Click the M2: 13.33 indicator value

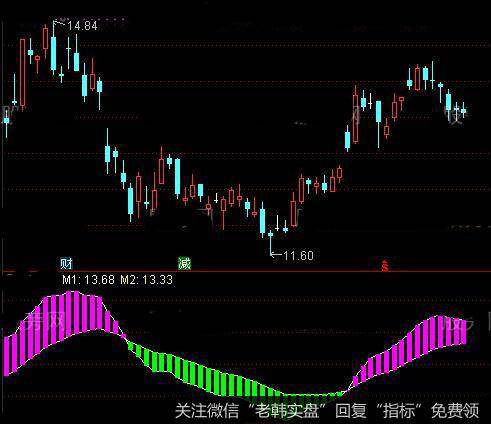point(146,279)
